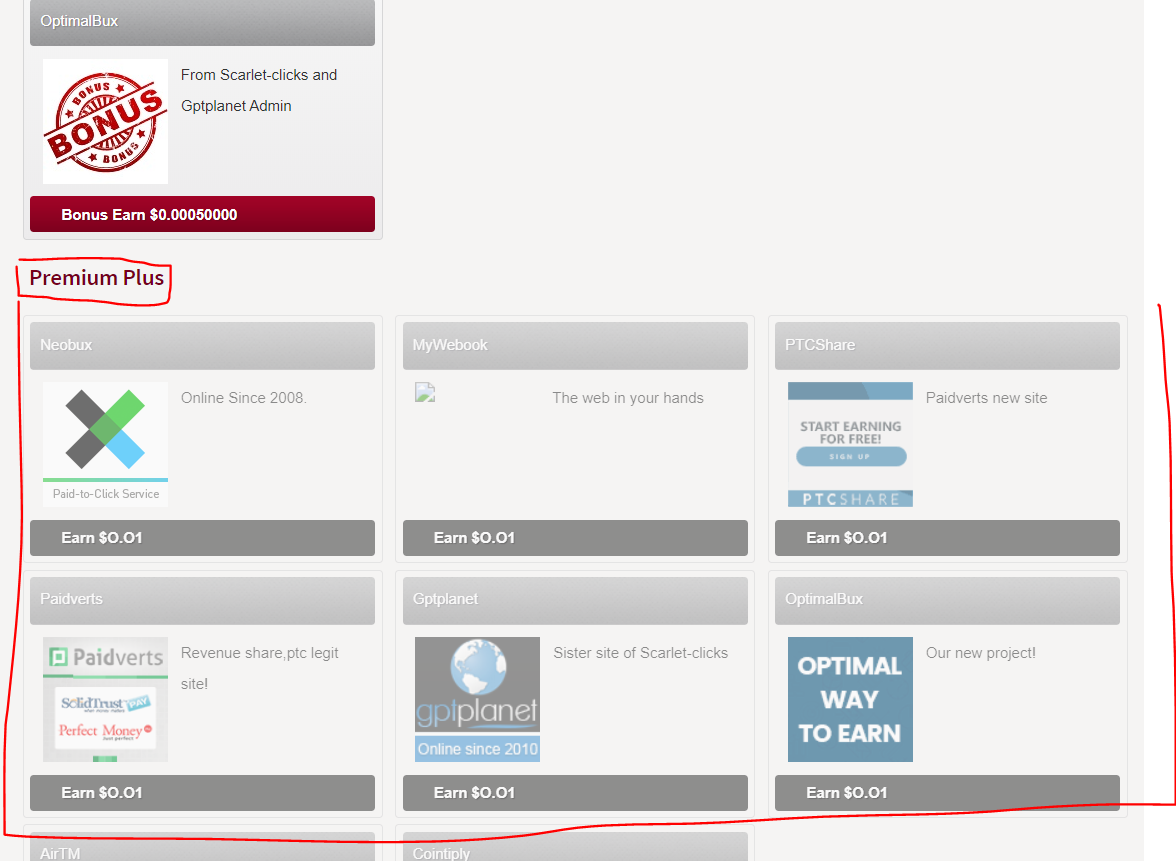Click 'Revenue share,ptc legit site!' text
Image resolution: width=1176 pixels, height=861 pixels.
(x=260, y=668)
